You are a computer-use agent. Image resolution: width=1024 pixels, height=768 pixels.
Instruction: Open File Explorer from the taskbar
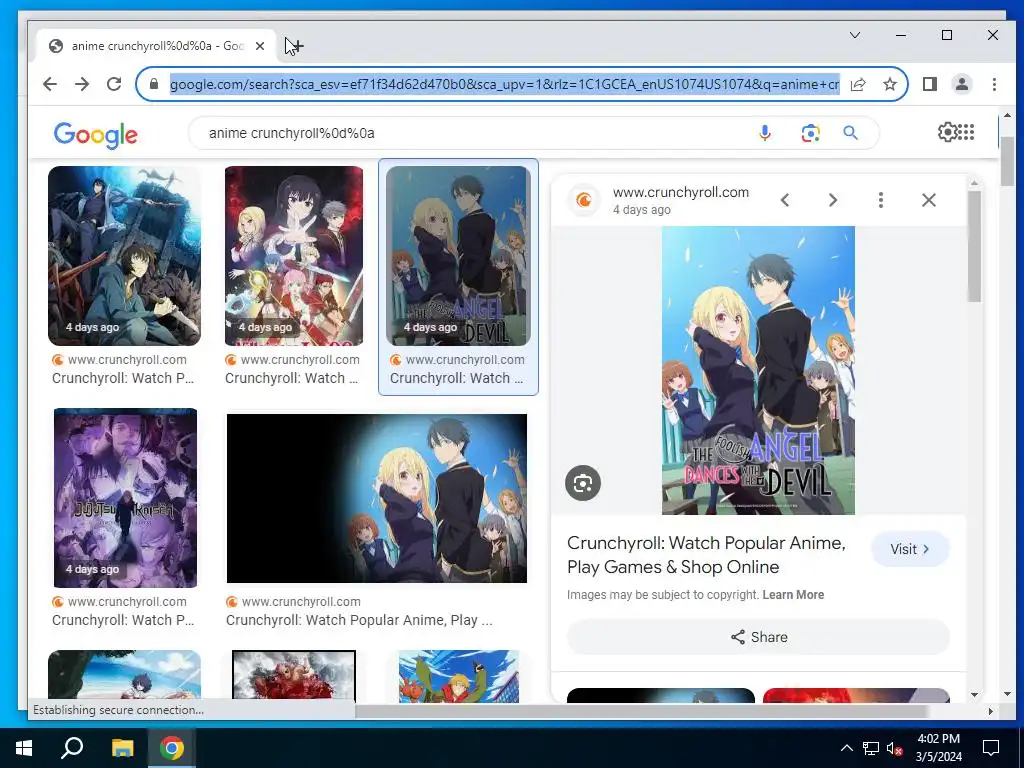click(x=122, y=748)
